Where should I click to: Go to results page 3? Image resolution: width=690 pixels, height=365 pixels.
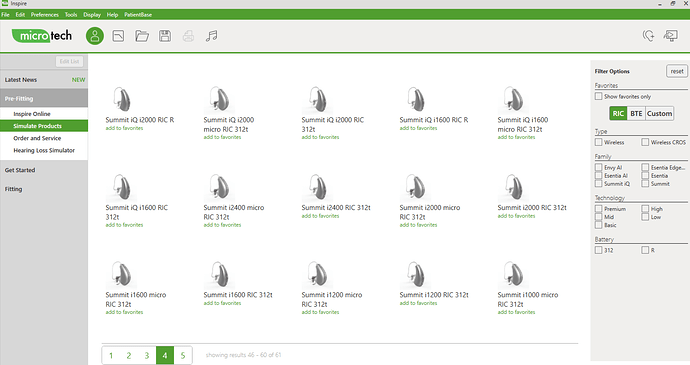147,355
